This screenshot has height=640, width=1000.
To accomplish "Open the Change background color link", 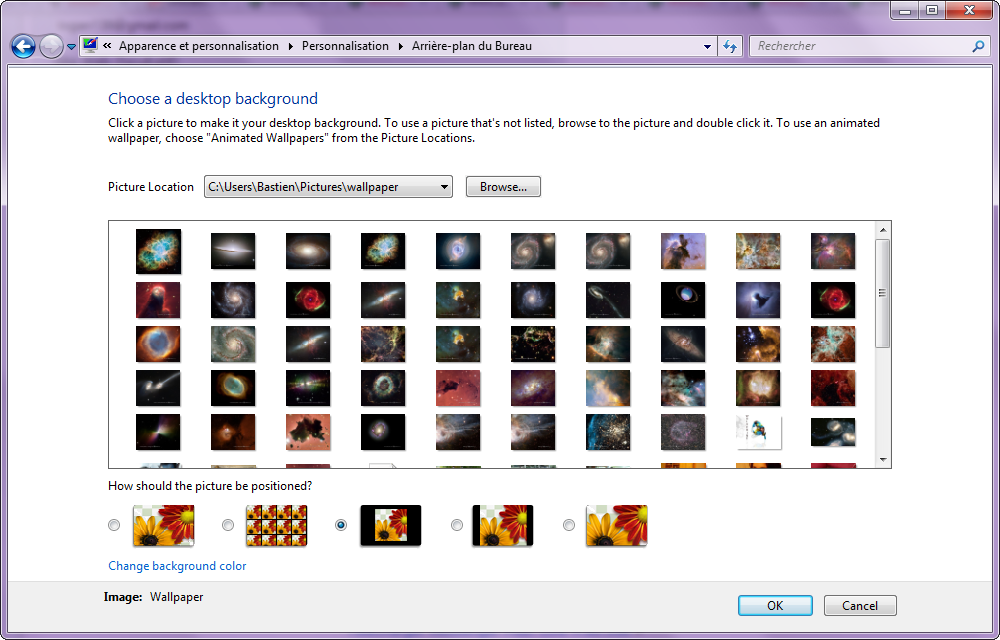I will pos(177,566).
